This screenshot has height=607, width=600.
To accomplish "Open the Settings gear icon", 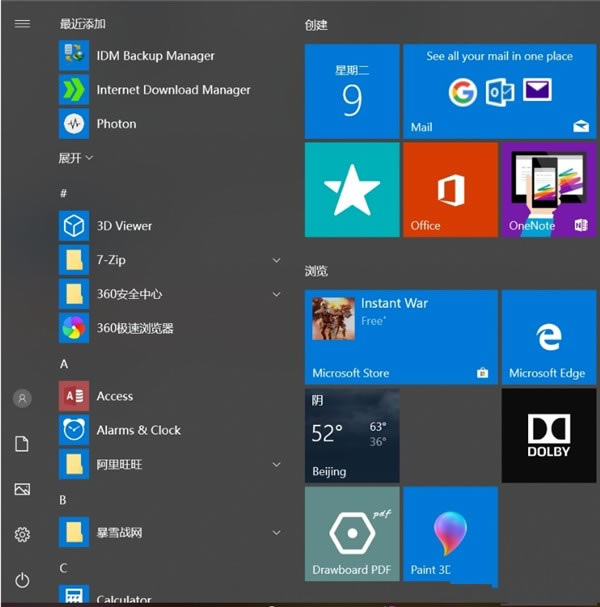I will [22, 535].
